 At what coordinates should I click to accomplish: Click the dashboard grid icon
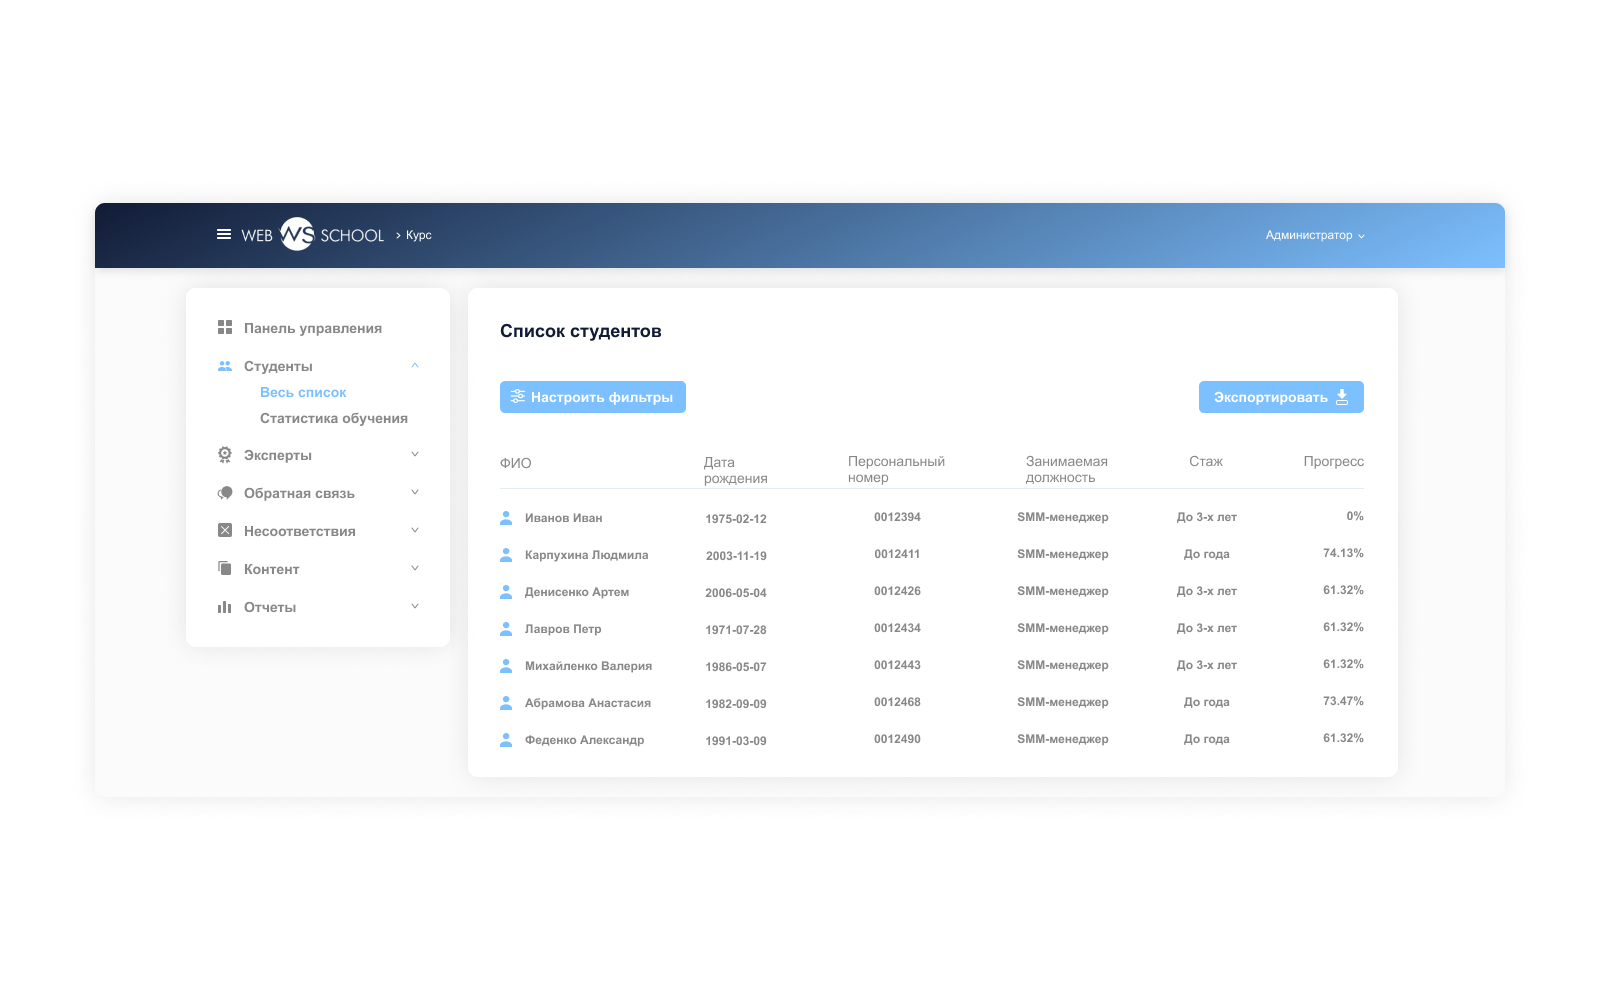pyautogui.click(x=225, y=328)
